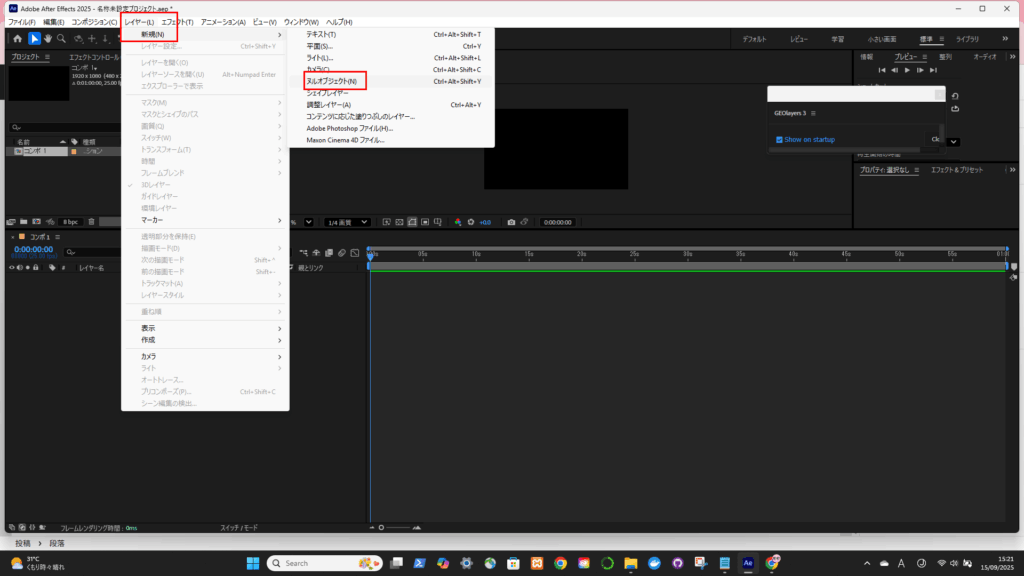Image resolution: width=1024 pixels, height=576 pixels.
Task: Open the 1/4 画質 resolution dropdown
Action: point(347,221)
